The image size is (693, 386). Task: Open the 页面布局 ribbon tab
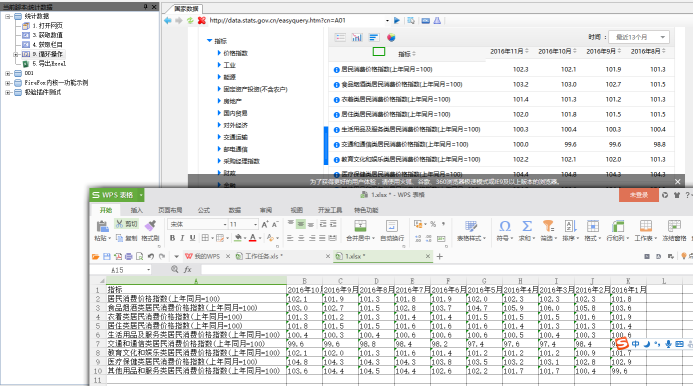170,210
